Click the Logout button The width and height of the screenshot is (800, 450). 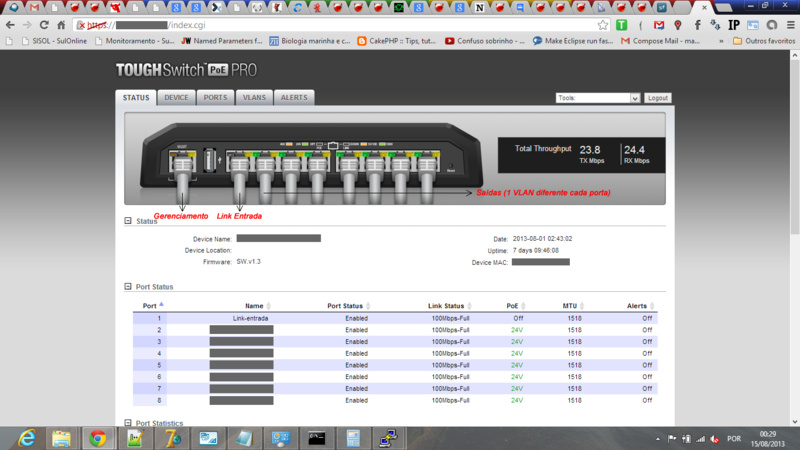coord(658,98)
